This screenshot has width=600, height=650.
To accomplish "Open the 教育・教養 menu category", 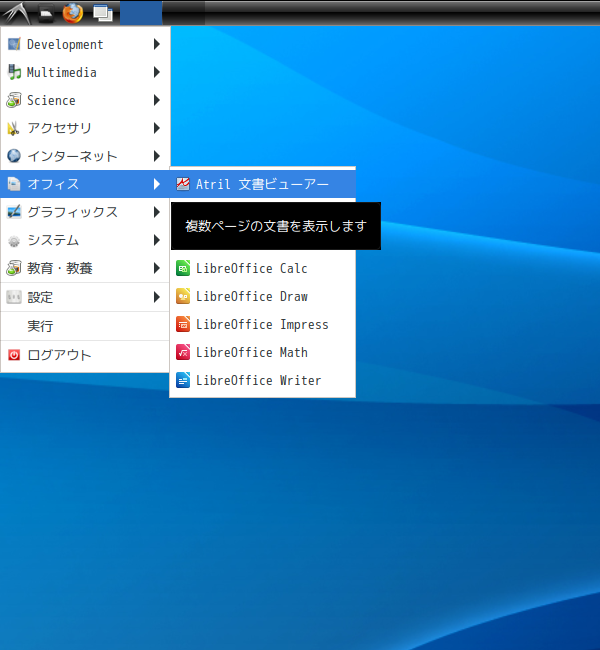I will pyautogui.click(x=85, y=268).
